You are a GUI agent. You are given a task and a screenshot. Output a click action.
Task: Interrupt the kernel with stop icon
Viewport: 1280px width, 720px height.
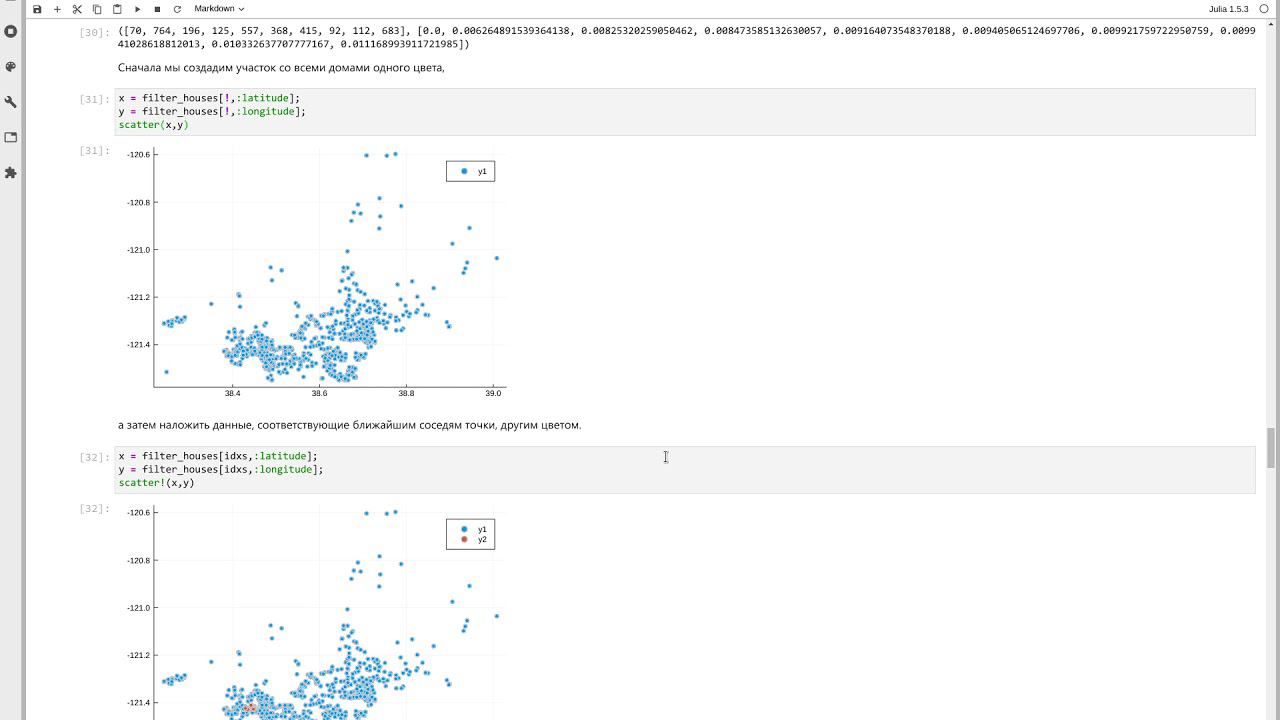point(157,9)
